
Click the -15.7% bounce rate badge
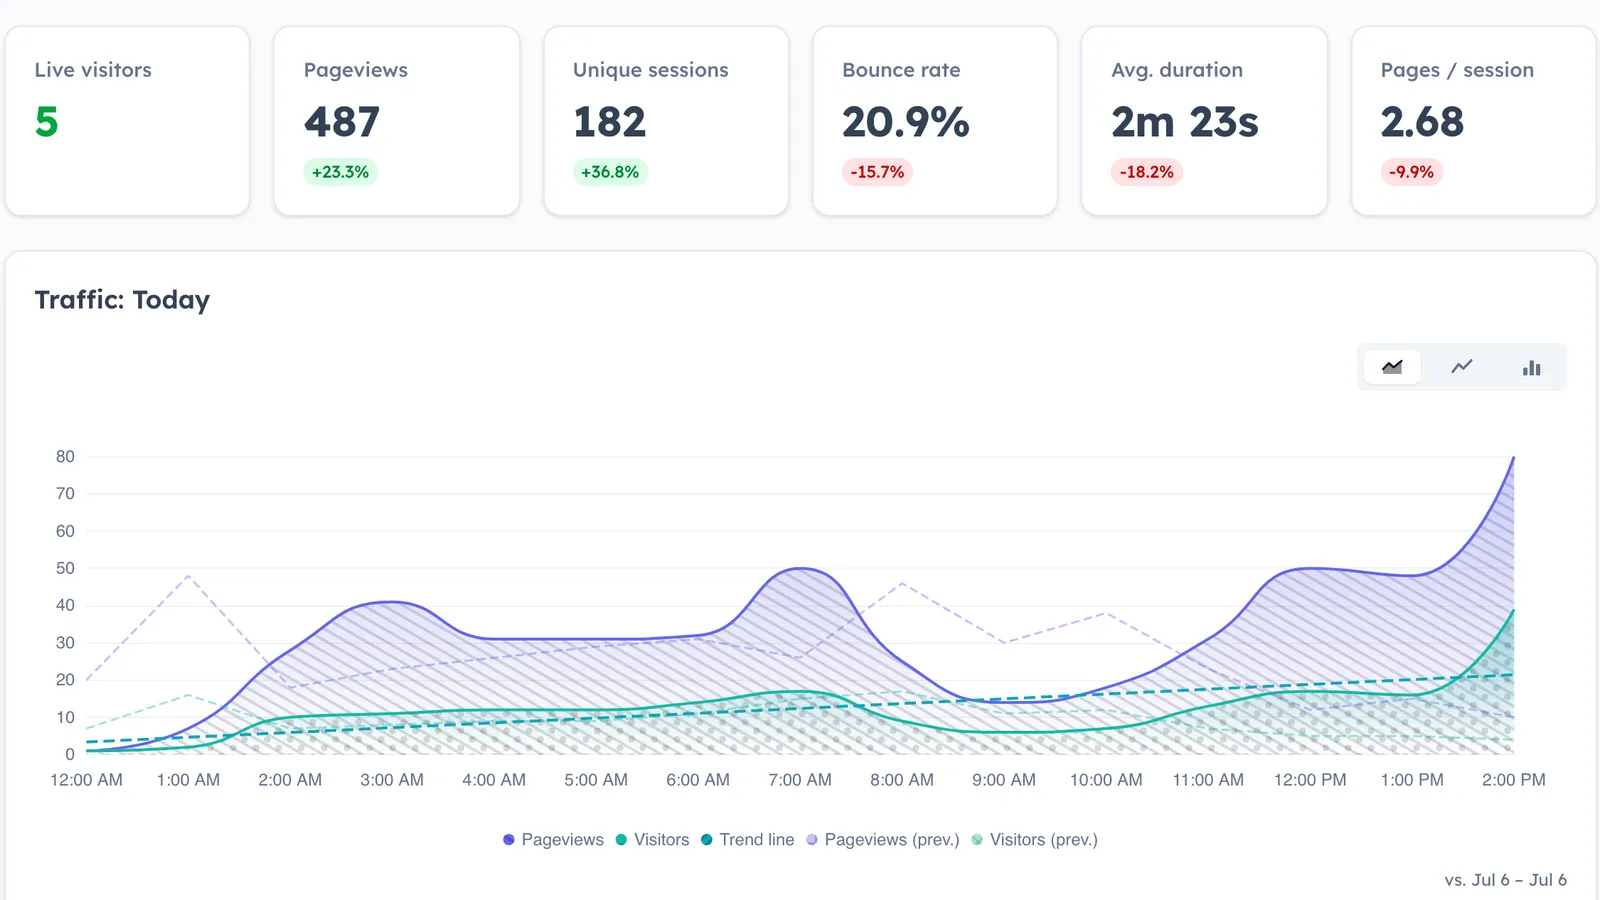coord(877,172)
